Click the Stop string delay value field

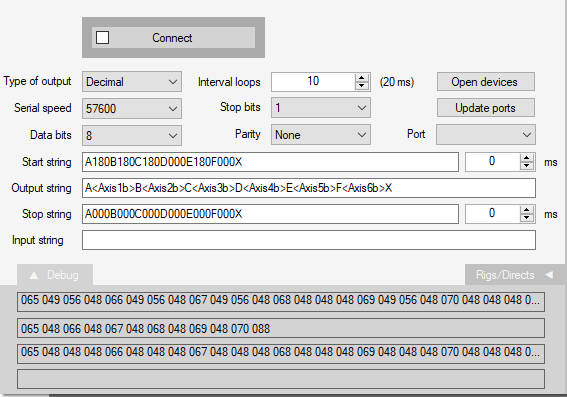(x=493, y=214)
